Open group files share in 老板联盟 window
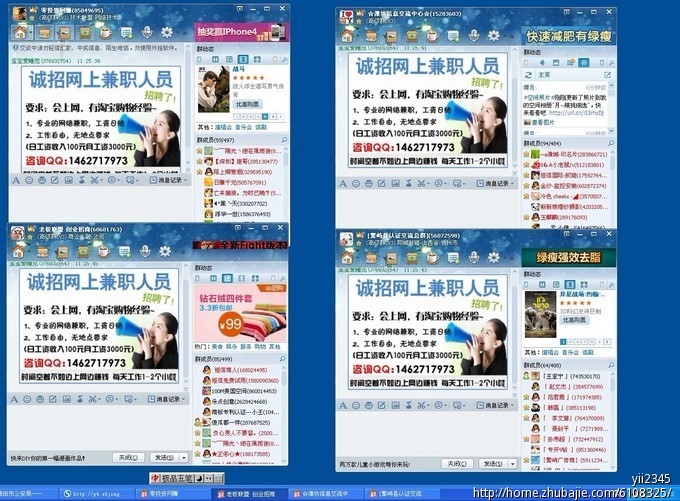The height and width of the screenshot is (501, 680). [x=42, y=252]
